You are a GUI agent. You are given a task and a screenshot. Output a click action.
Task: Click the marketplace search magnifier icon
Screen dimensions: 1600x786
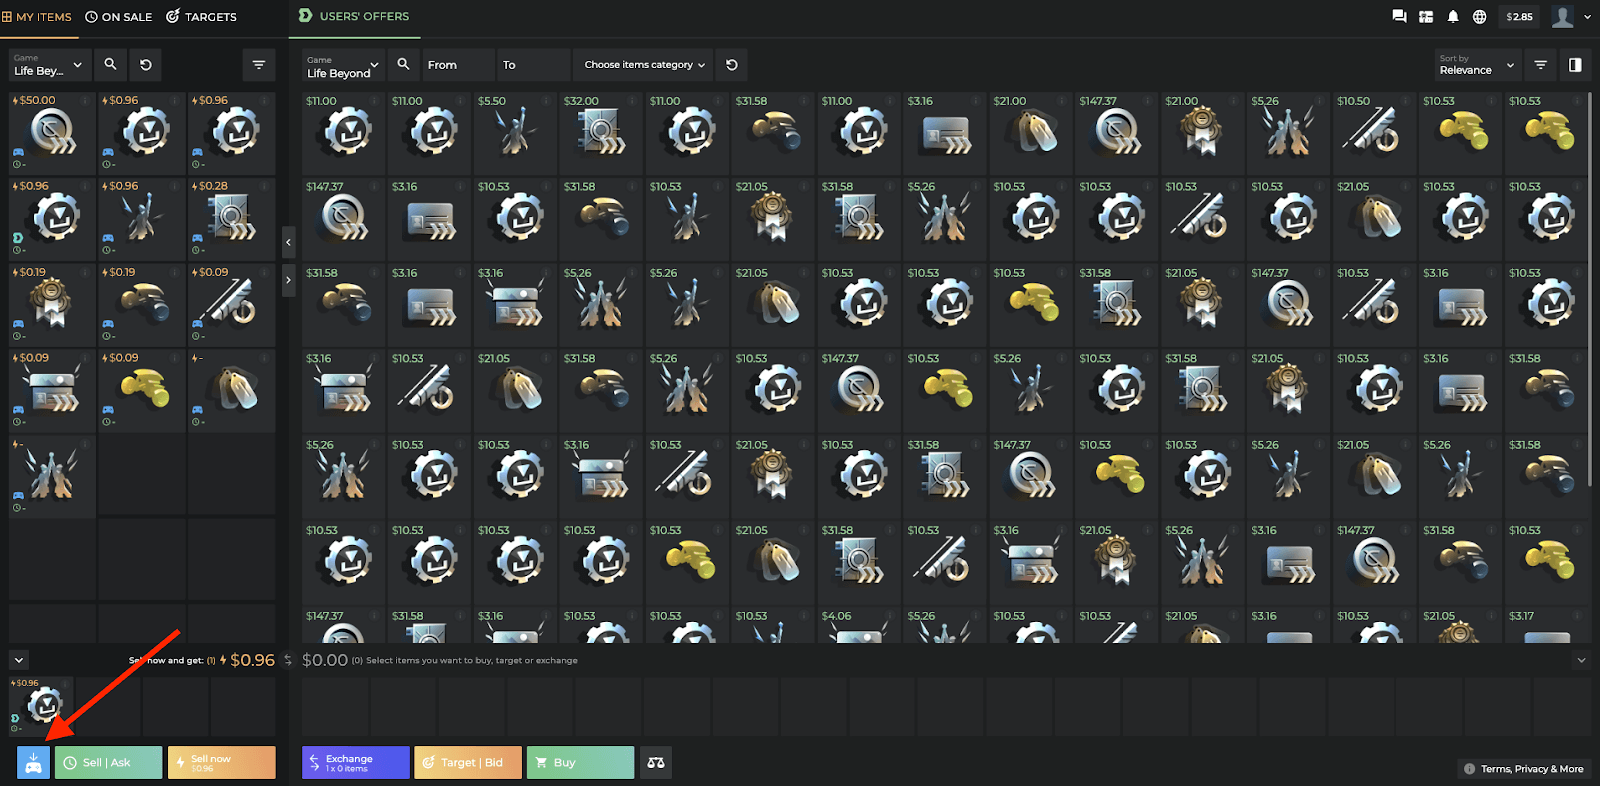pyautogui.click(x=403, y=65)
